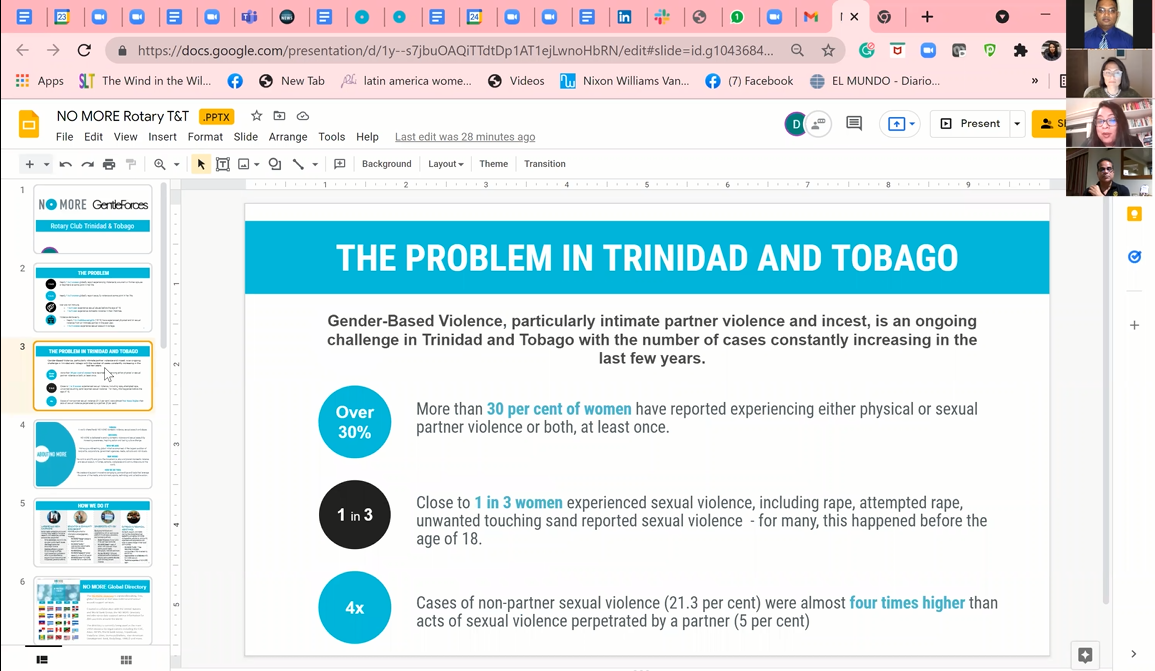The height and width of the screenshot is (671, 1155).
Task: Activate the Select cursor tool
Action: pos(201,164)
